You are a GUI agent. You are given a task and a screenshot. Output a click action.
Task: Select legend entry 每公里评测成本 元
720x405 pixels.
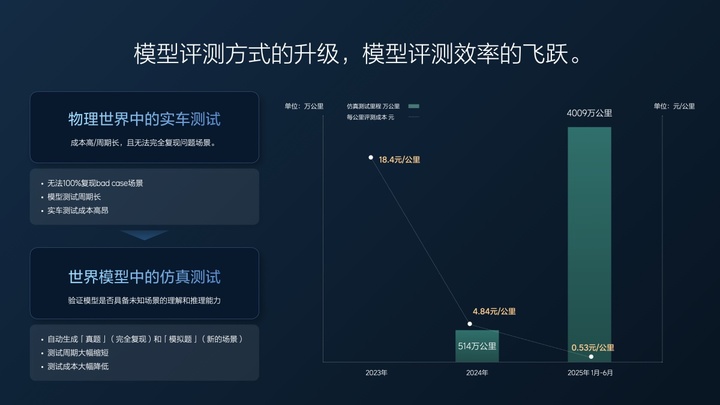pyautogui.click(x=370, y=117)
